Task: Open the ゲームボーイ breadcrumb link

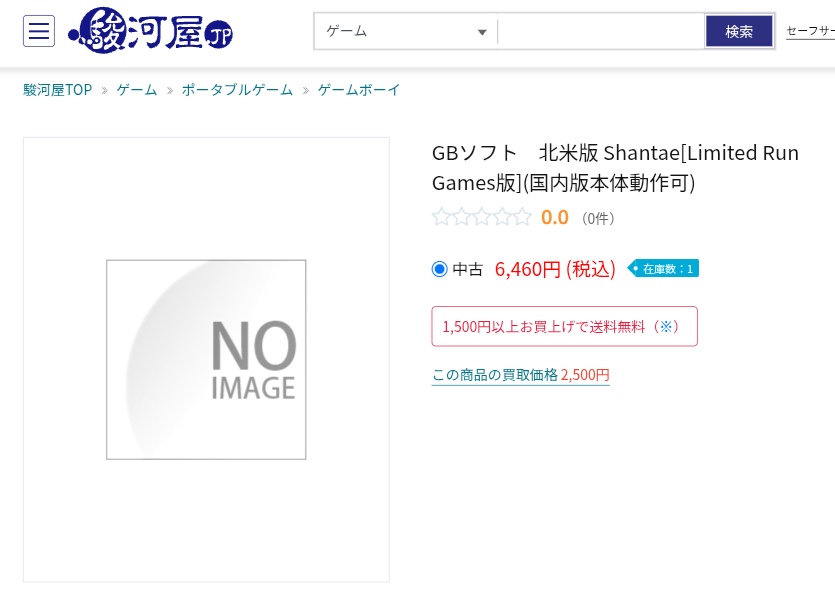Action: 359,90
